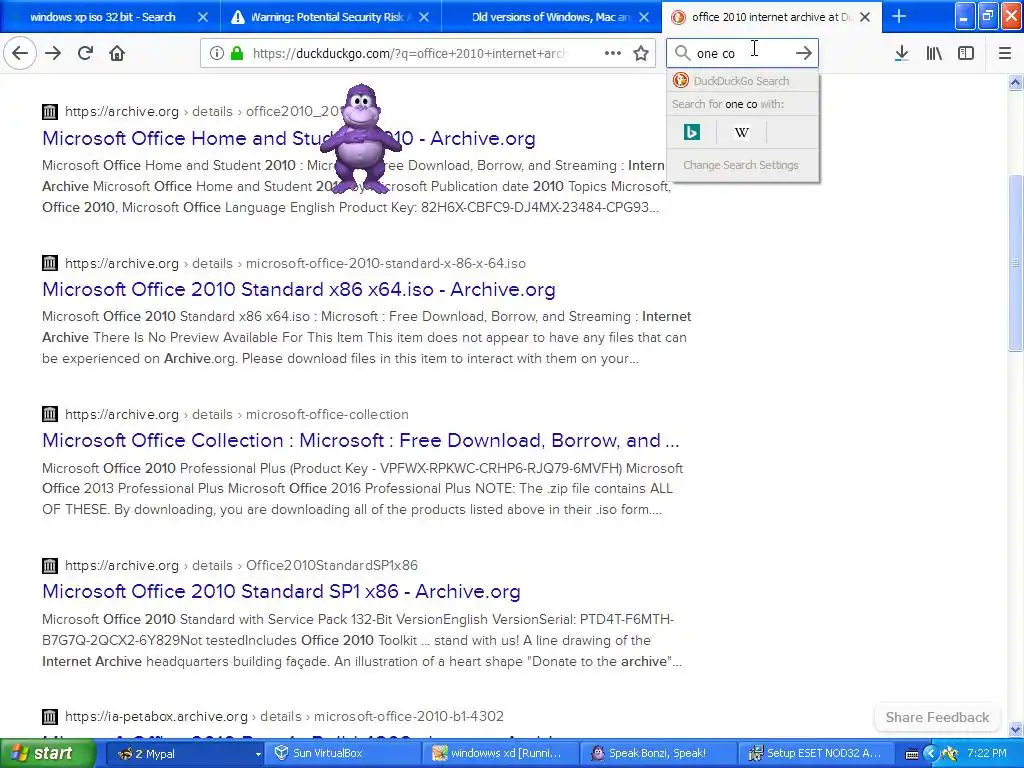Switch to windows xp iso 32 bit tab

pos(103,17)
